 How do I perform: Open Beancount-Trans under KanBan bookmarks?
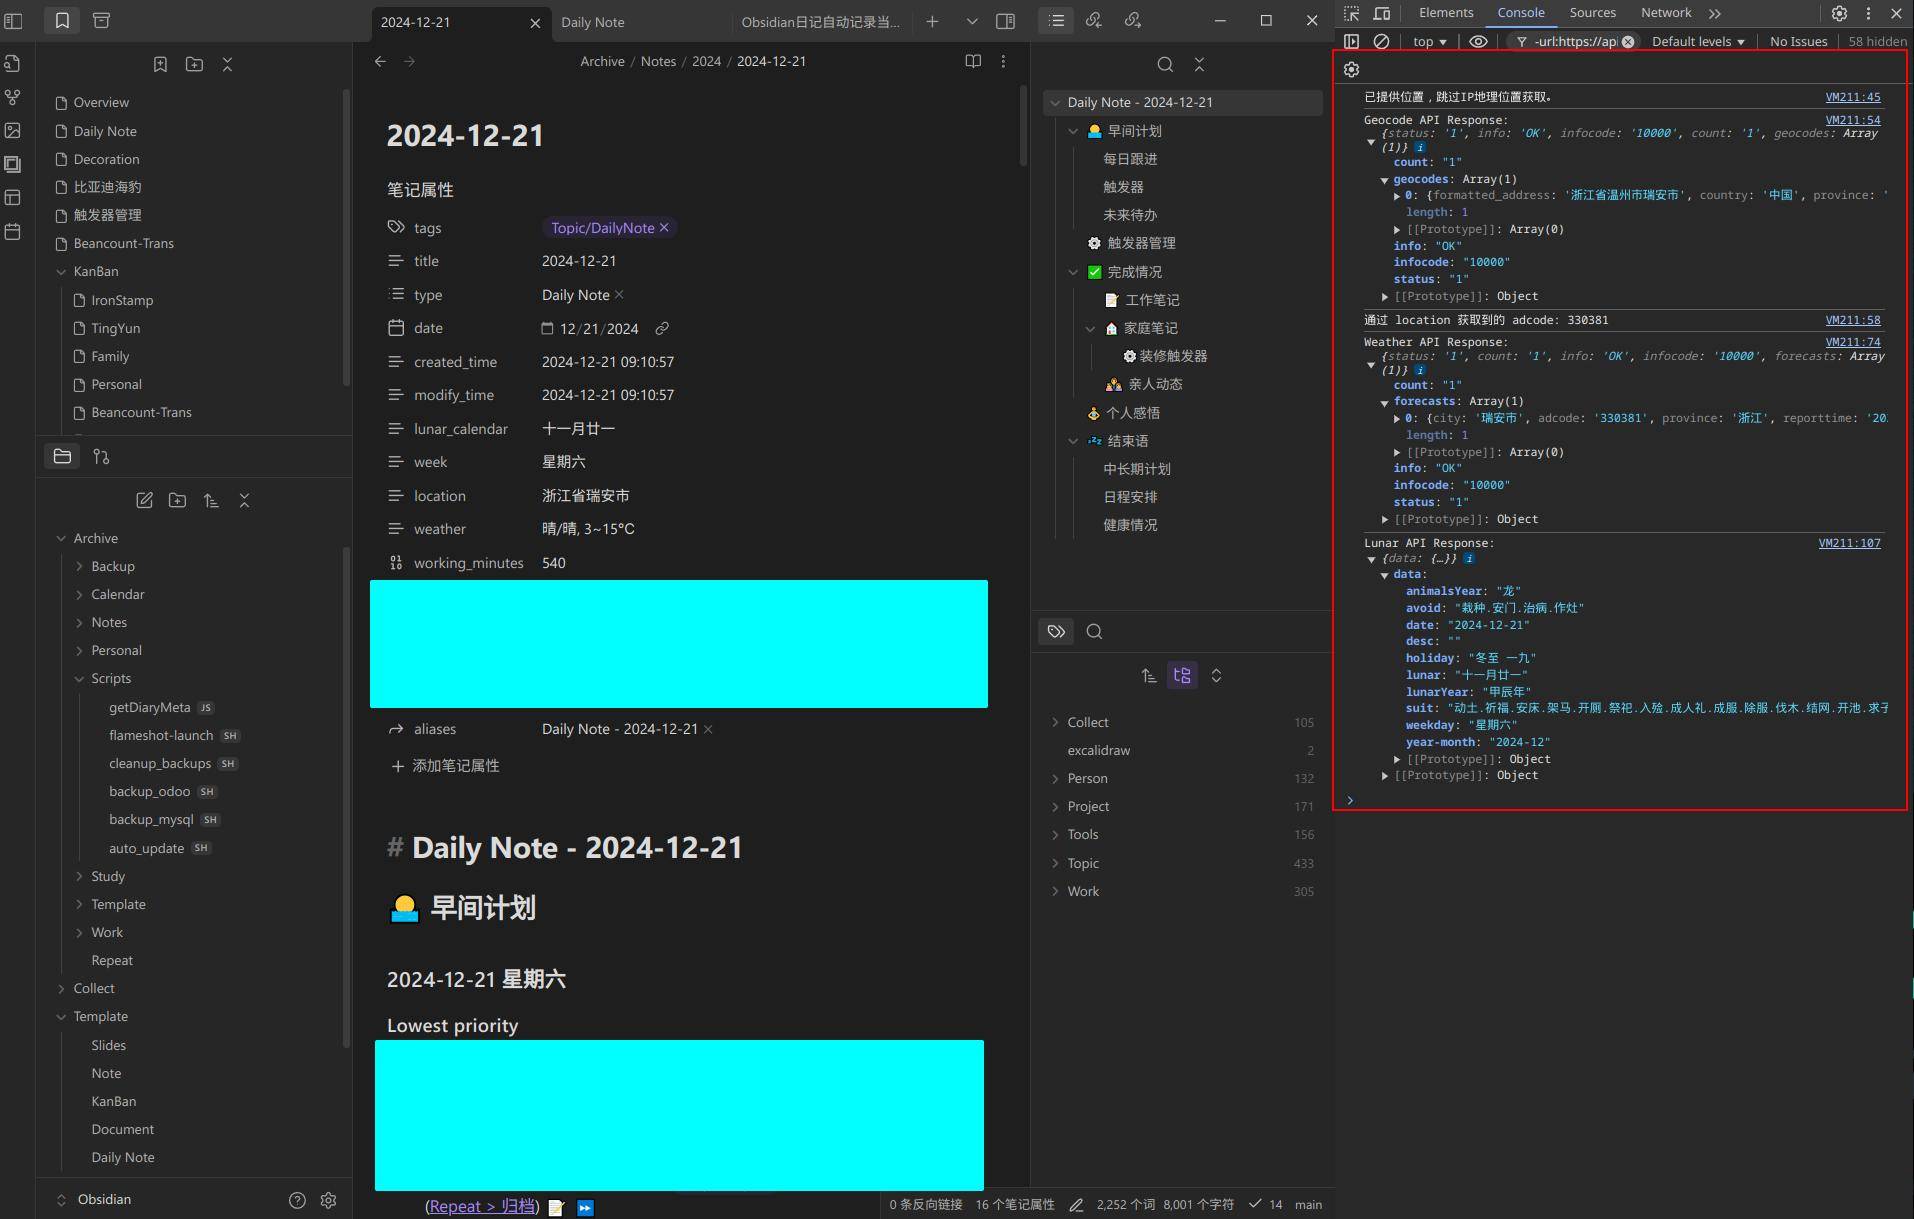141,412
